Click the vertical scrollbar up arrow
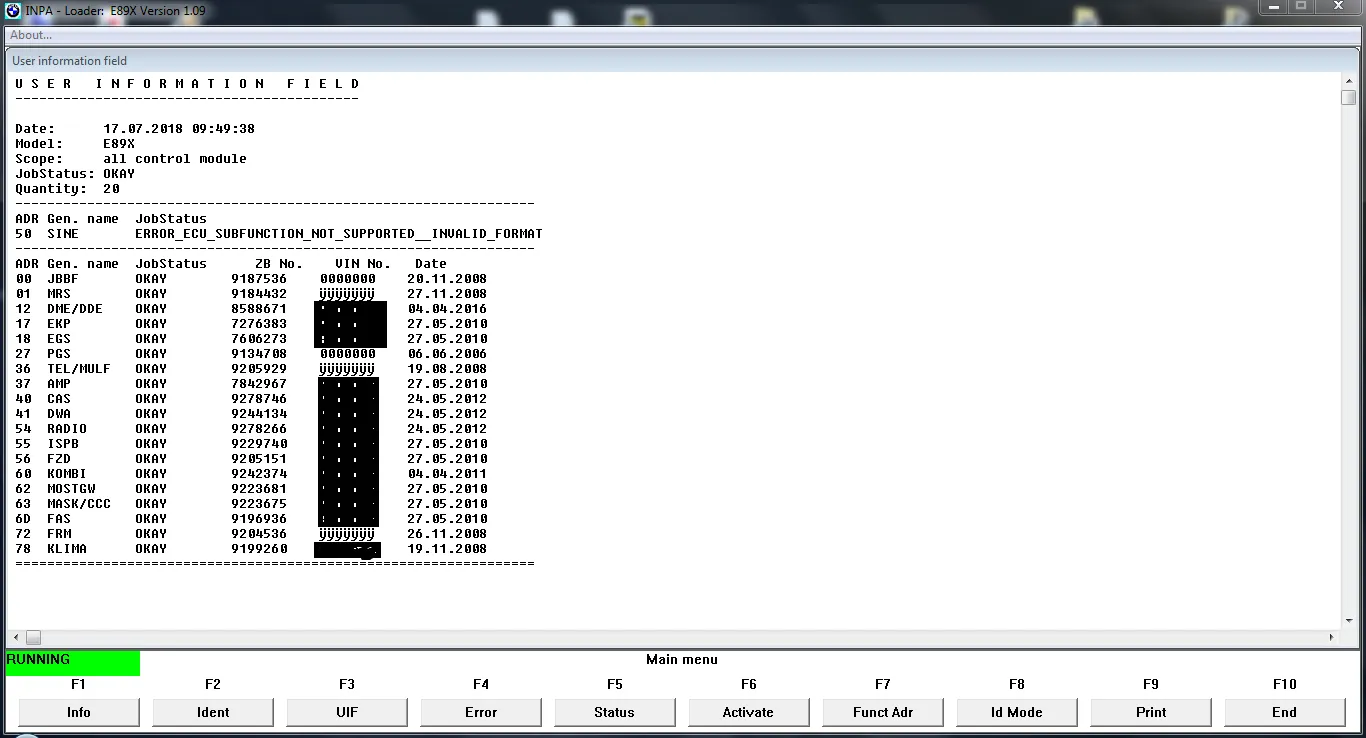This screenshot has width=1366, height=738. click(1348, 81)
